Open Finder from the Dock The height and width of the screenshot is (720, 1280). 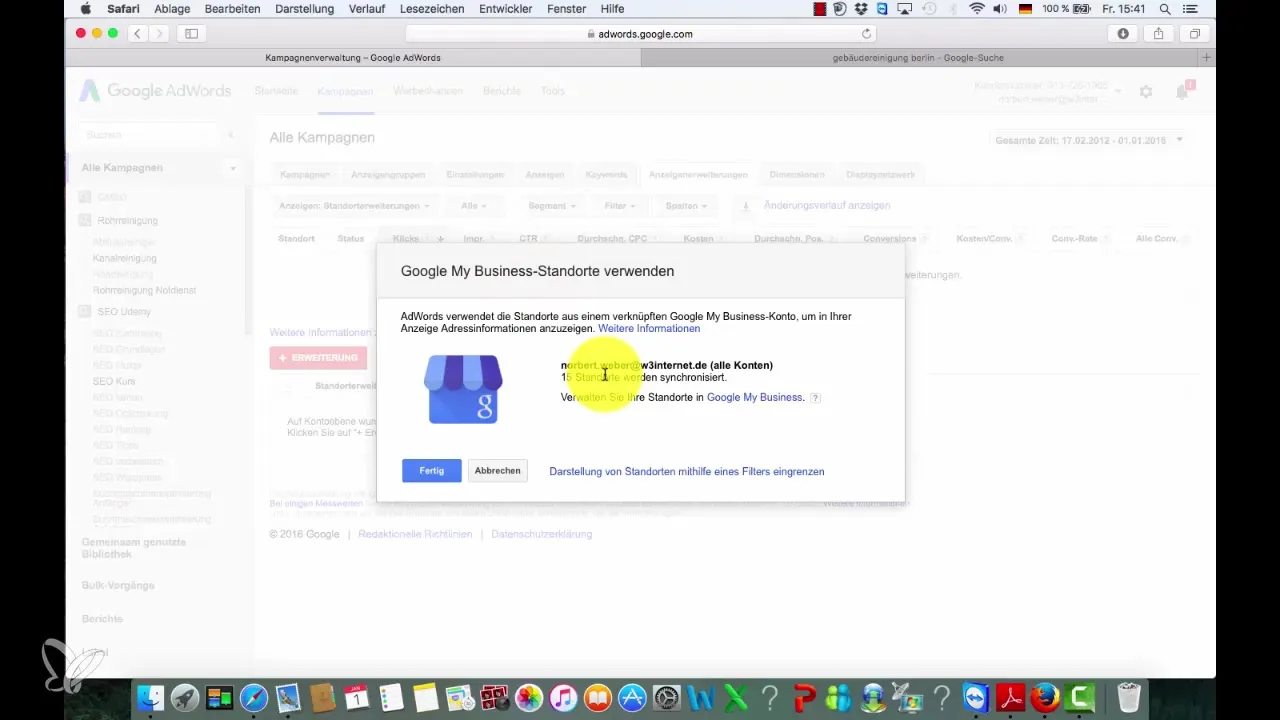149,696
